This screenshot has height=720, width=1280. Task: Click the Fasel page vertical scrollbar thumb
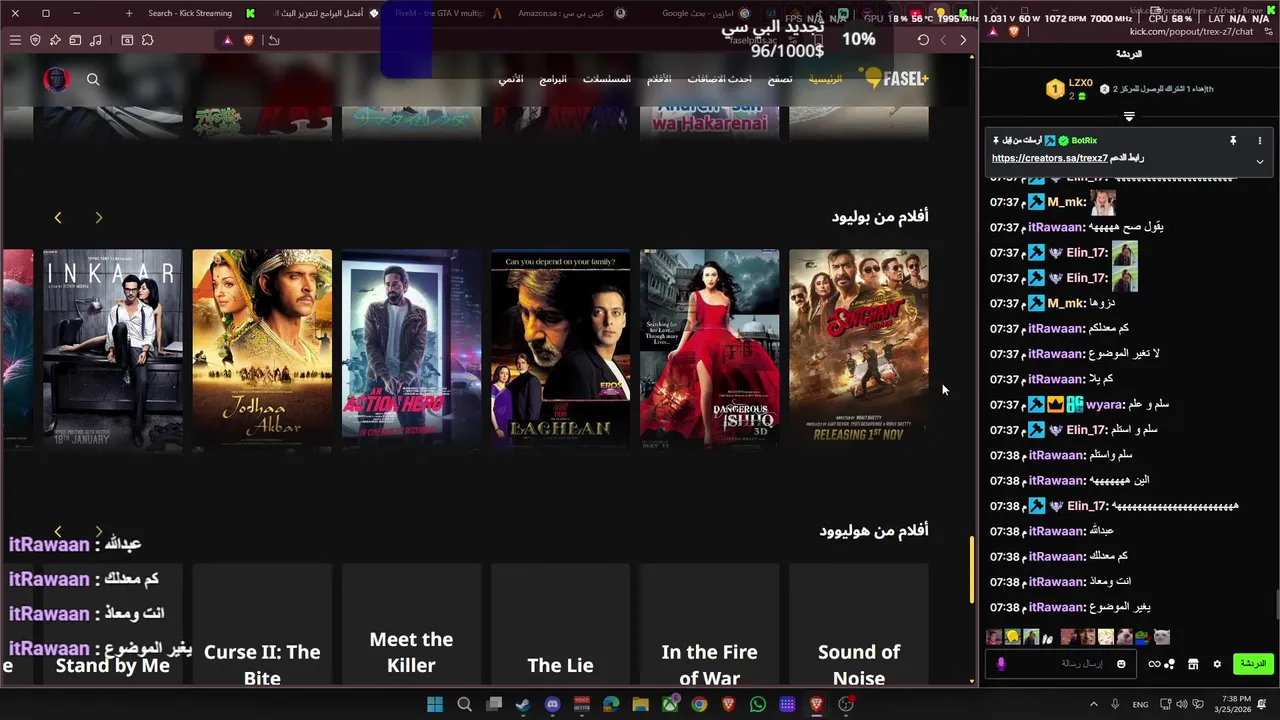(x=971, y=570)
